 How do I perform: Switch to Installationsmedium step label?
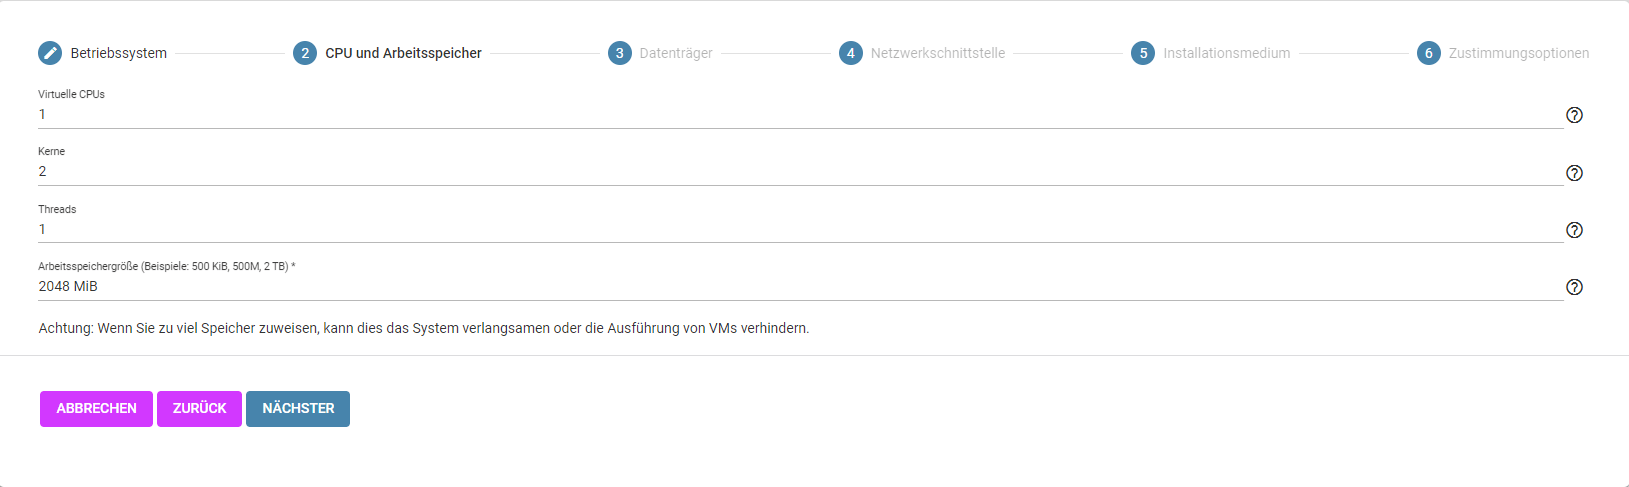[1227, 53]
